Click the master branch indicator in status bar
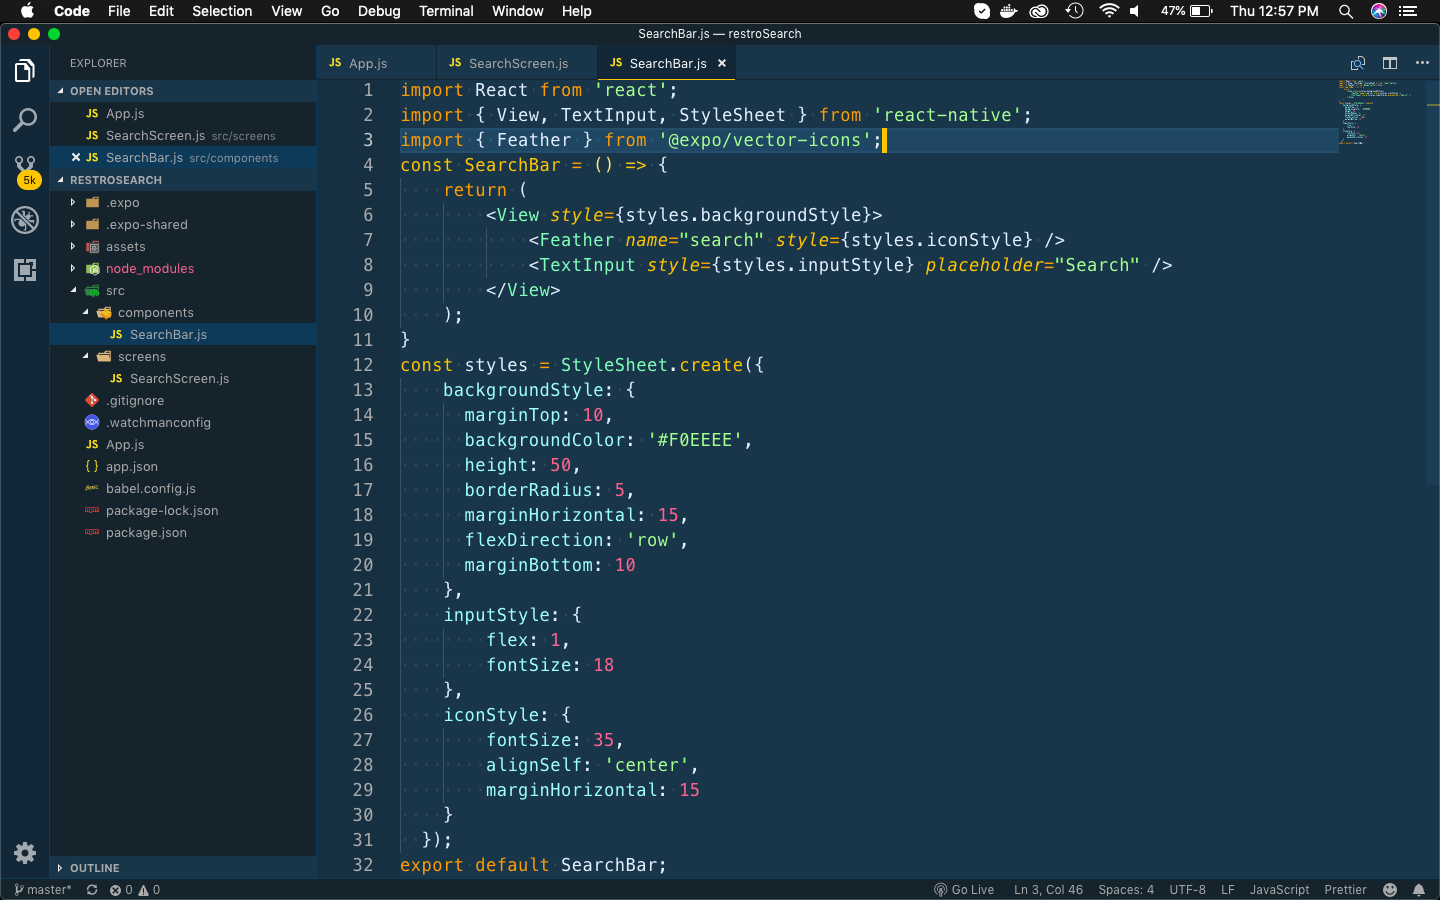1440x900 pixels. click(x=43, y=890)
